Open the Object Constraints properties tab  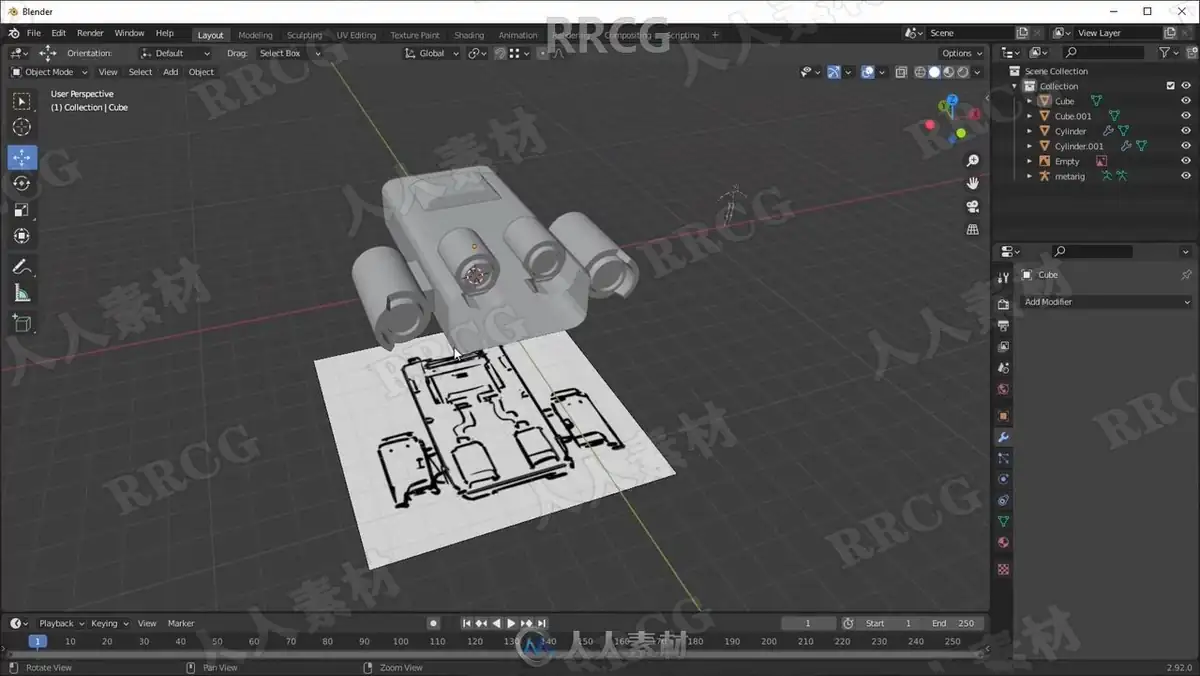click(1003, 500)
